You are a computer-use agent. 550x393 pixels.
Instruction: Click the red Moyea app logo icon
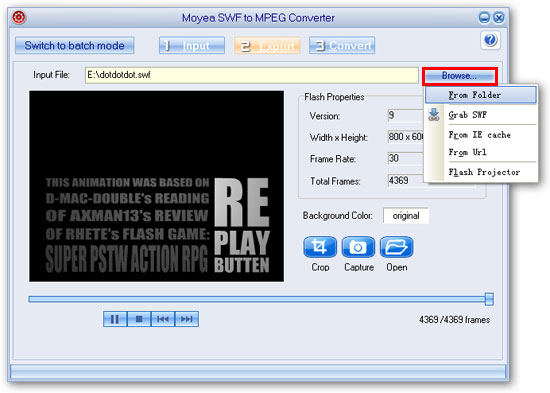point(19,17)
